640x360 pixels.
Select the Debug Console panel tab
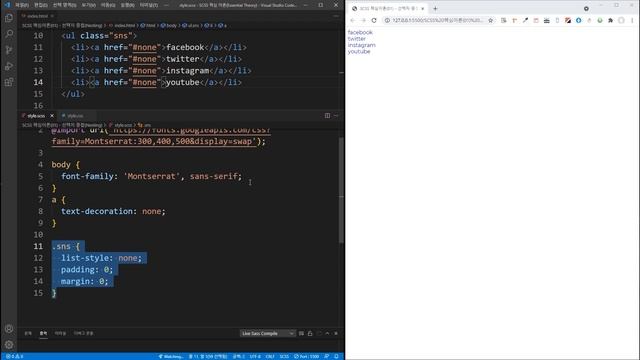coord(83,333)
